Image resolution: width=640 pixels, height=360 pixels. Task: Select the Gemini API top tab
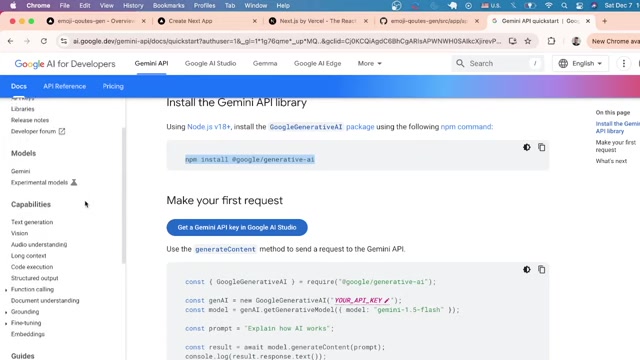click(x=151, y=63)
